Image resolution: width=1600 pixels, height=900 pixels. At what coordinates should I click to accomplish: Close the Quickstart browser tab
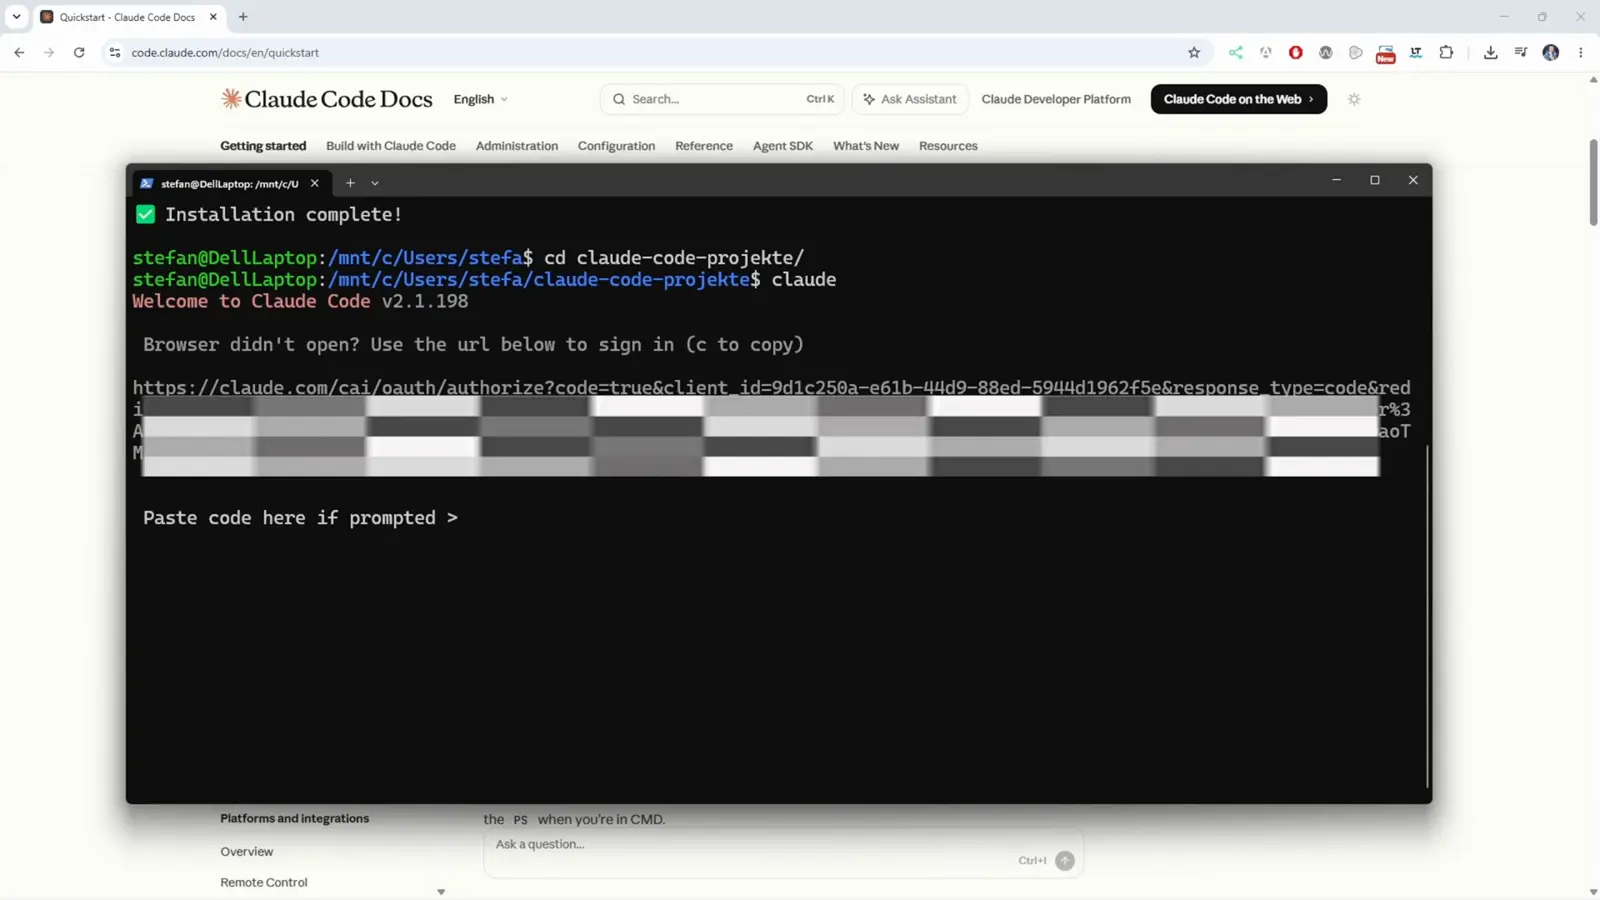(x=213, y=17)
